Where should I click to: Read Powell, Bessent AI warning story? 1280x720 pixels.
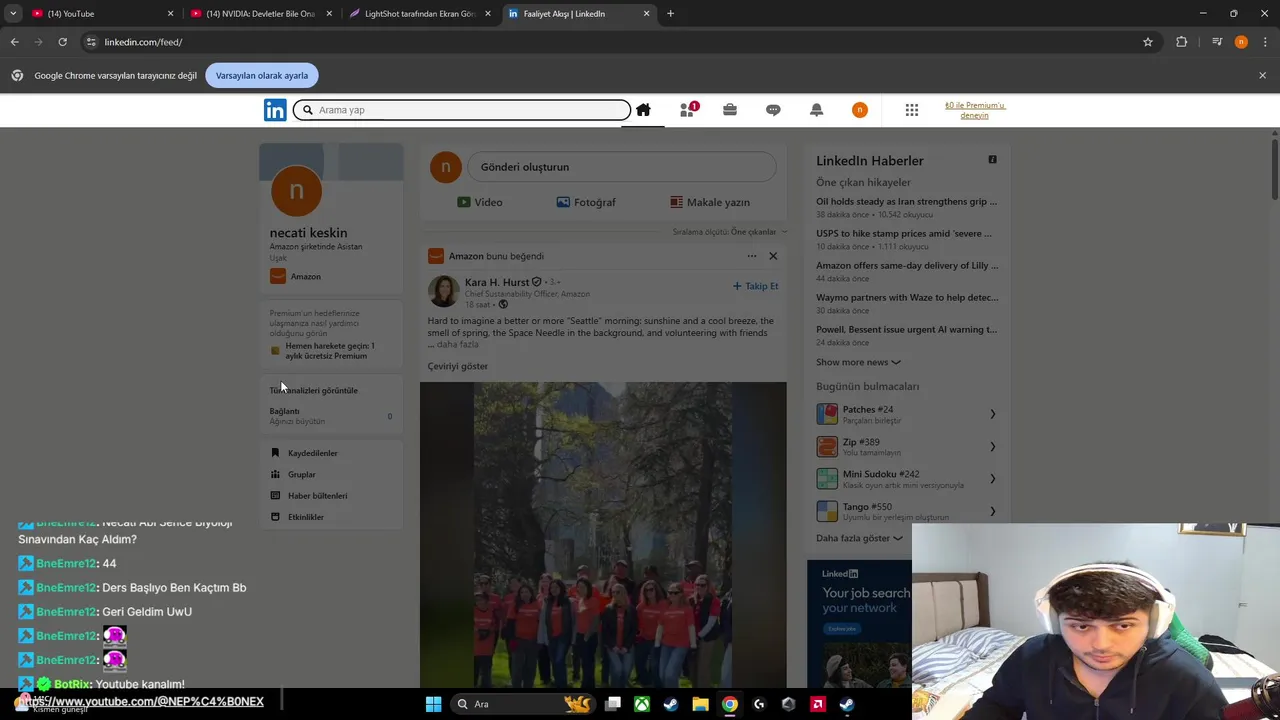[906, 330]
